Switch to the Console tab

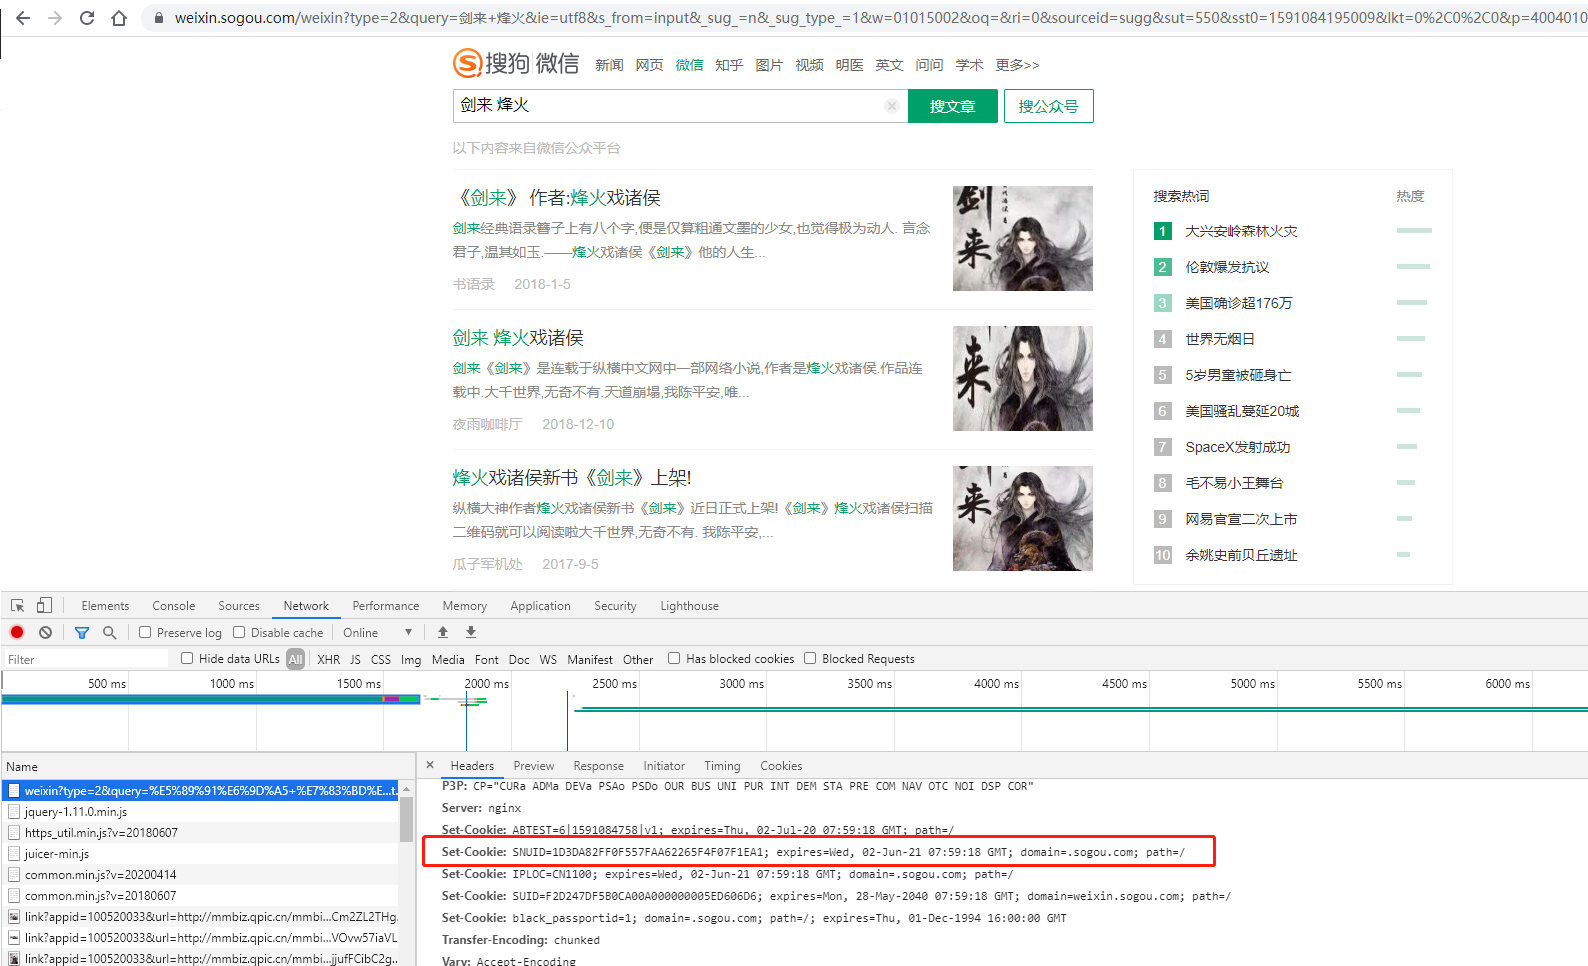click(173, 606)
